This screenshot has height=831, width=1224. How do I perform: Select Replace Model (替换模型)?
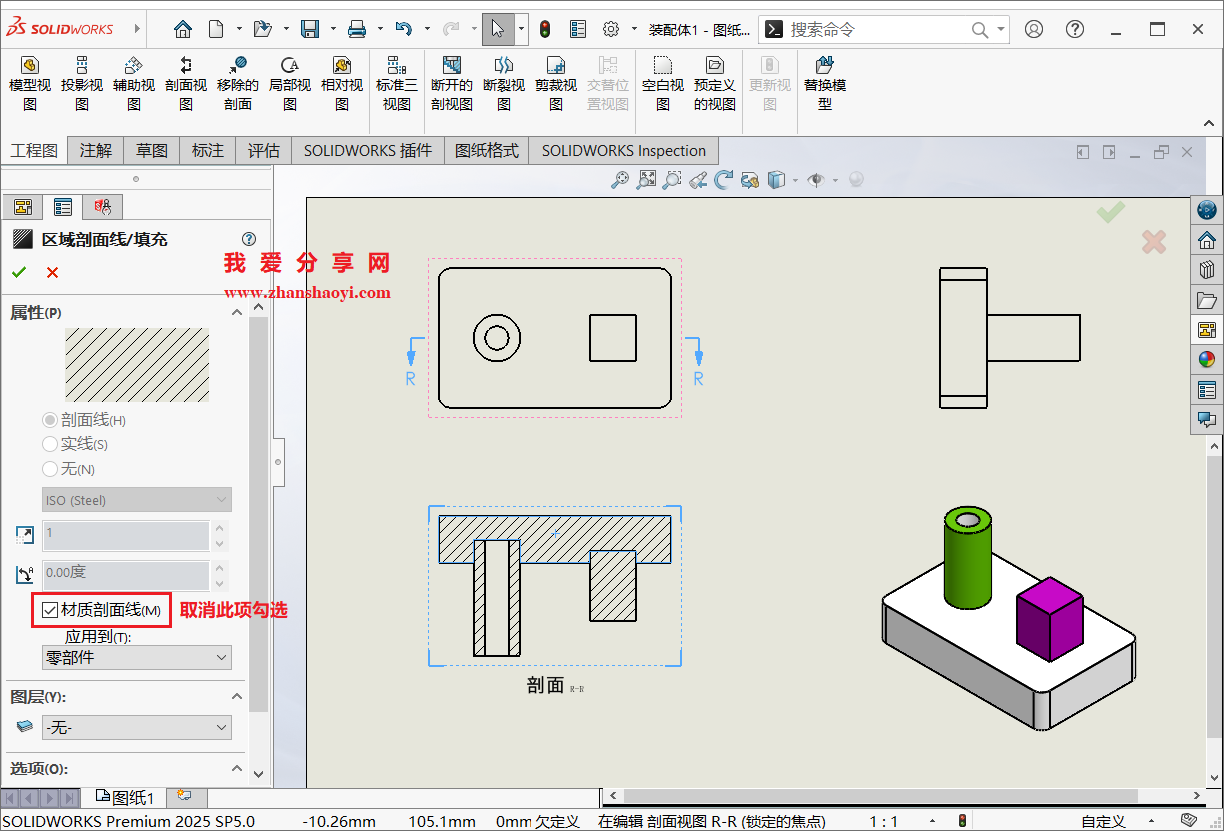click(x=825, y=83)
